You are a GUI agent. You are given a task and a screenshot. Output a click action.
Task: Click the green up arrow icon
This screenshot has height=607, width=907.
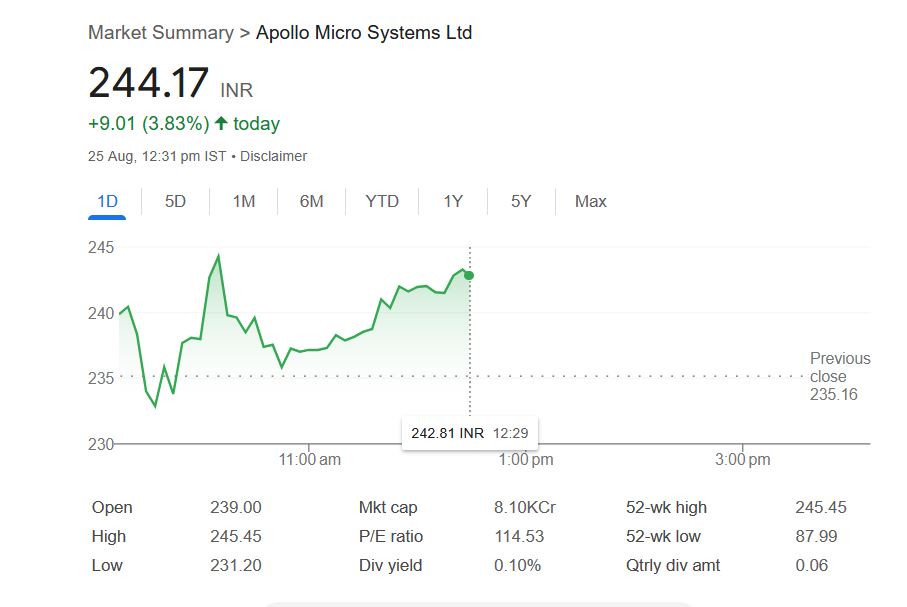(x=221, y=124)
